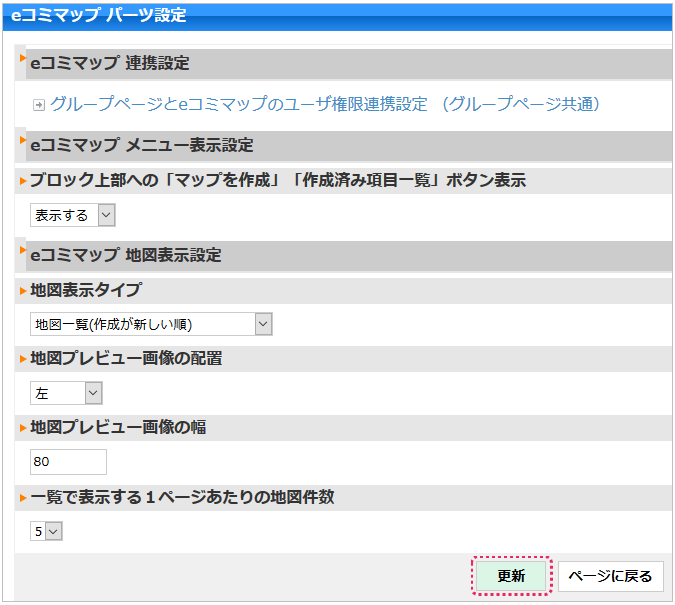This screenshot has width=675, height=605.
Task: Click the eコミマップ メニュー表示設定 section header text
Action: tap(142, 145)
